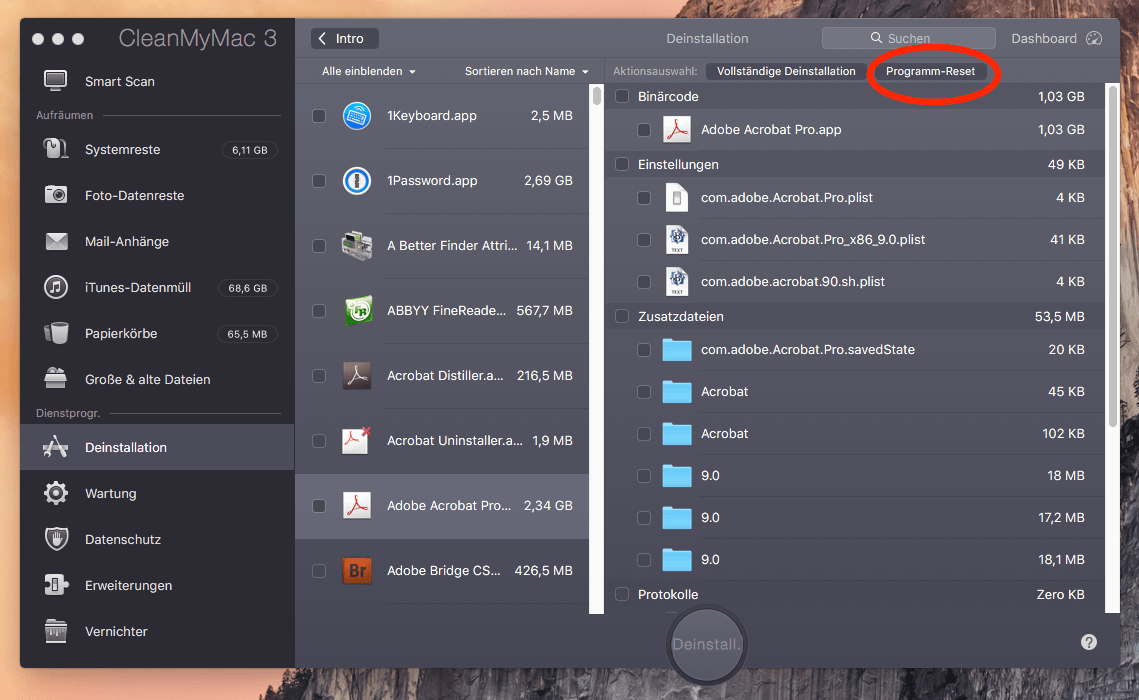Click the com.adobe.Acrobat.Pro.savedState folder icon
The height and width of the screenshot is (700, 1139).
(676, 349)
